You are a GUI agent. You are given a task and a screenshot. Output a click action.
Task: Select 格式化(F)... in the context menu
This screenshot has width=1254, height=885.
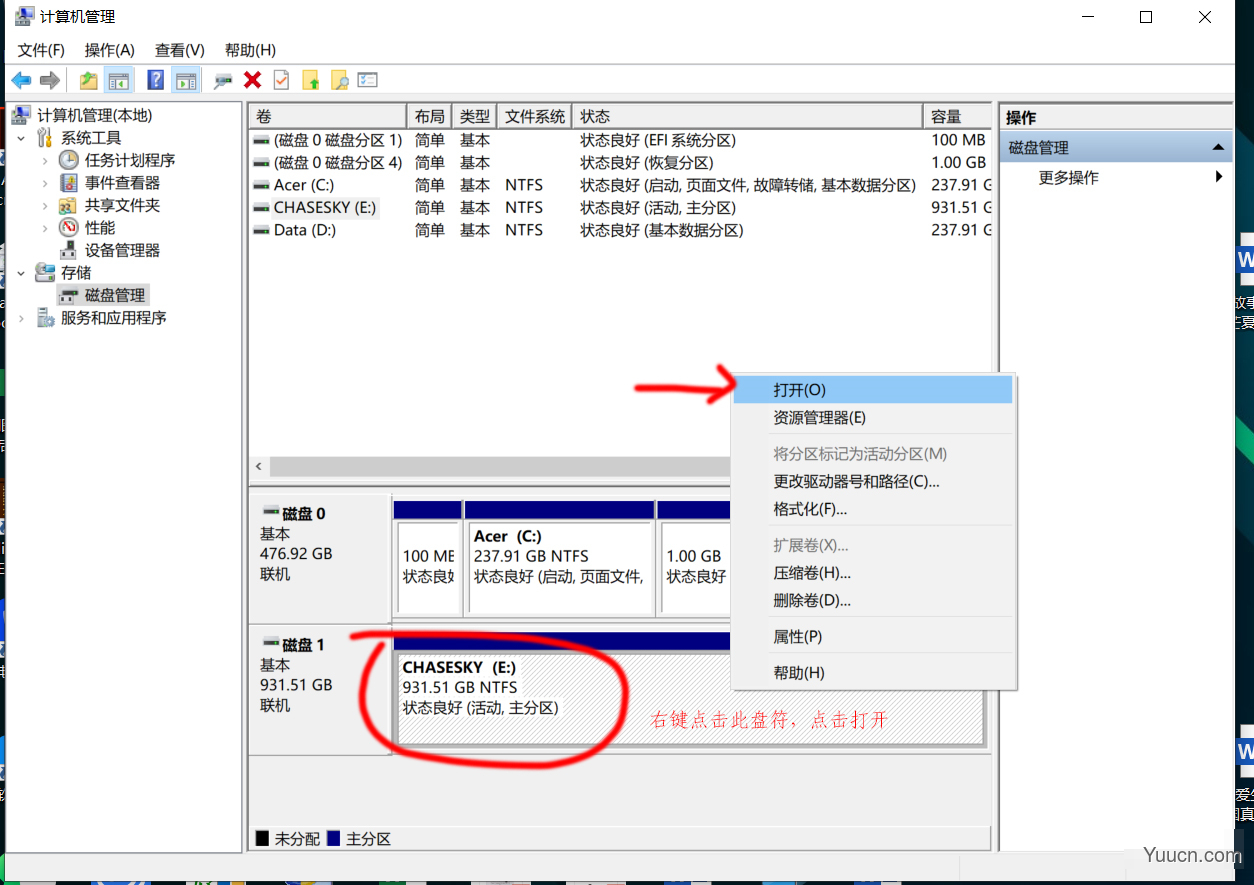point(873,509)
